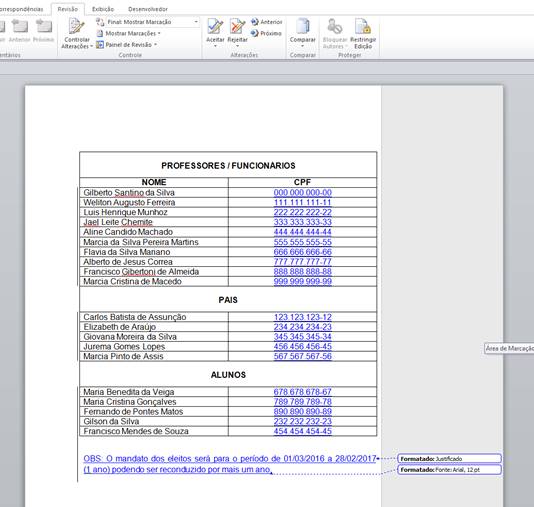
Task: Click the name Gilberto Santino da Silva
Action: tap(129, 193)
